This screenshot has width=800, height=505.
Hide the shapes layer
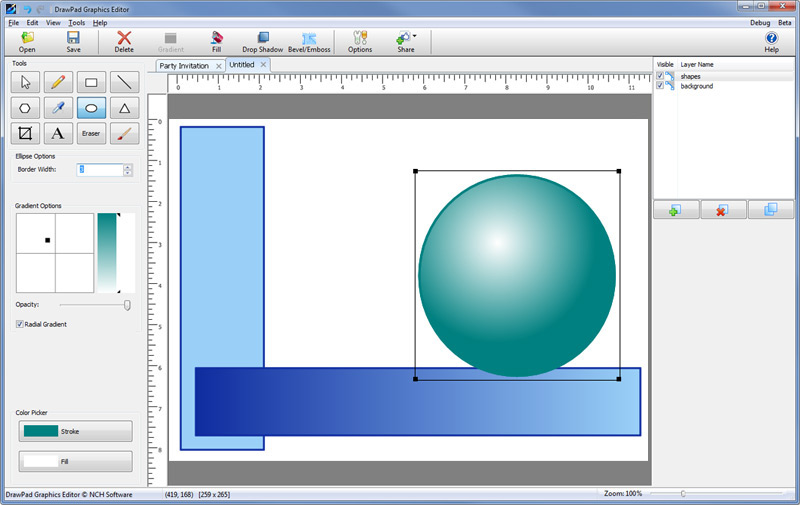[659, 76]
